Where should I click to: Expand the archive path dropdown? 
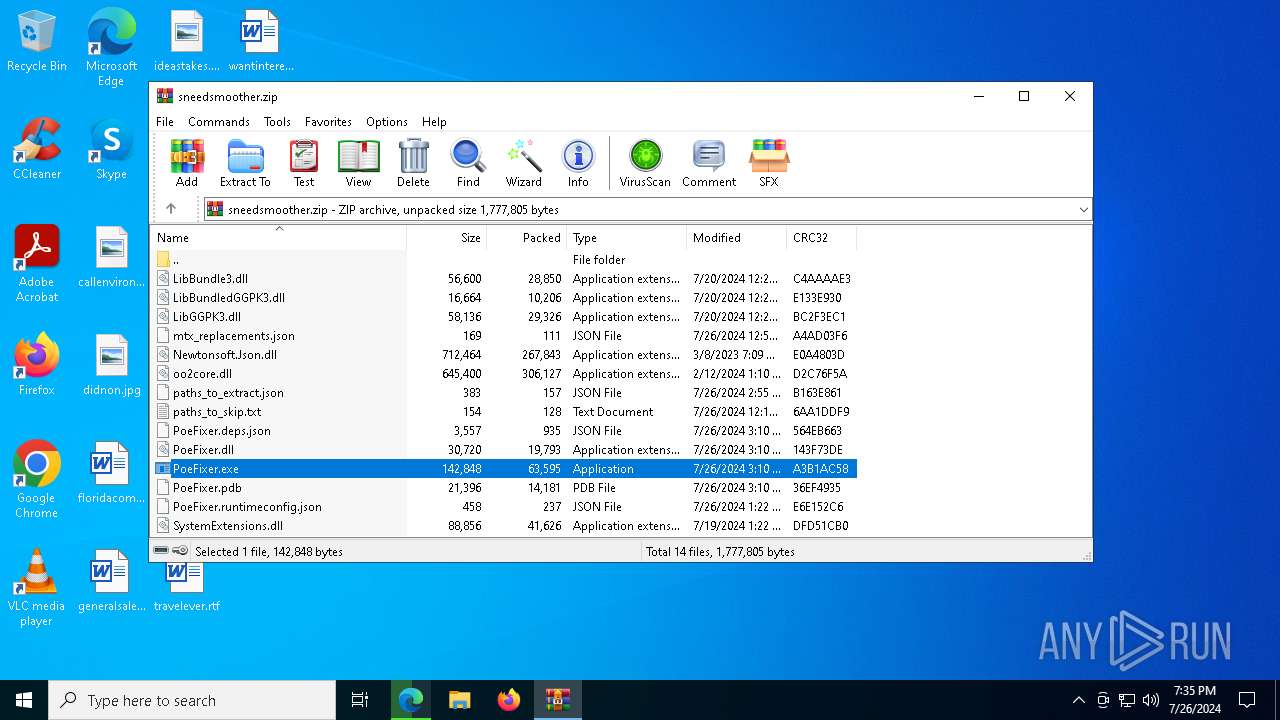1083,210
